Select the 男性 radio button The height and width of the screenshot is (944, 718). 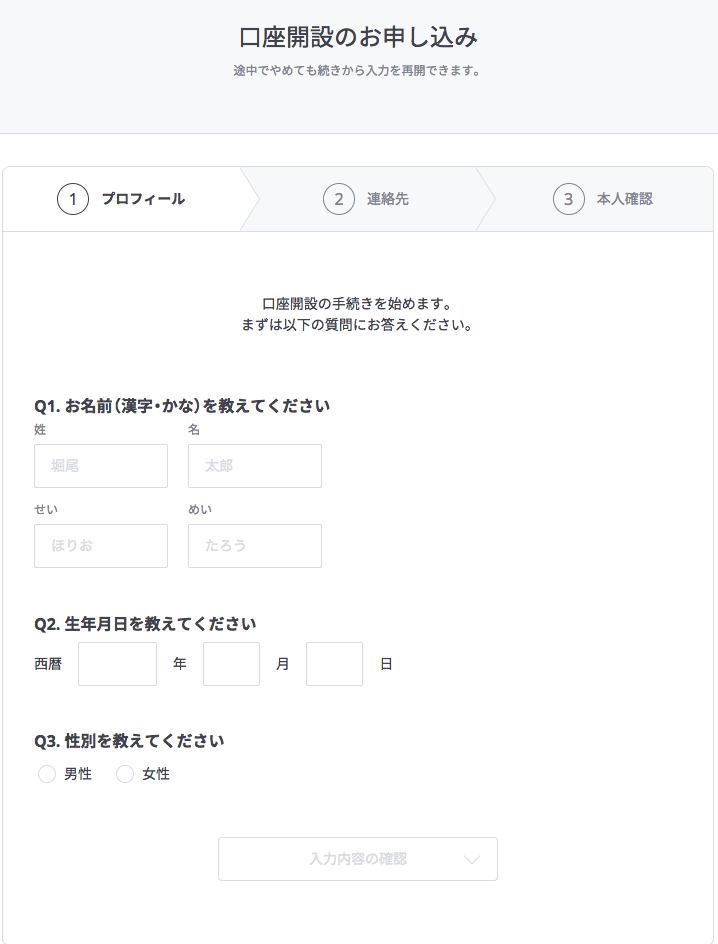coord(47,774)
